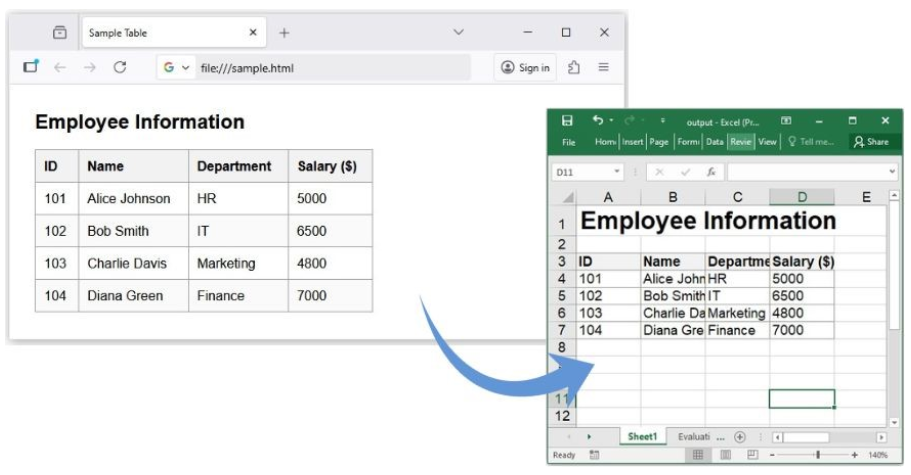Screen dimensions: 911x475
Task: Click the Insert Function fx icon
Action: point(711,172)
